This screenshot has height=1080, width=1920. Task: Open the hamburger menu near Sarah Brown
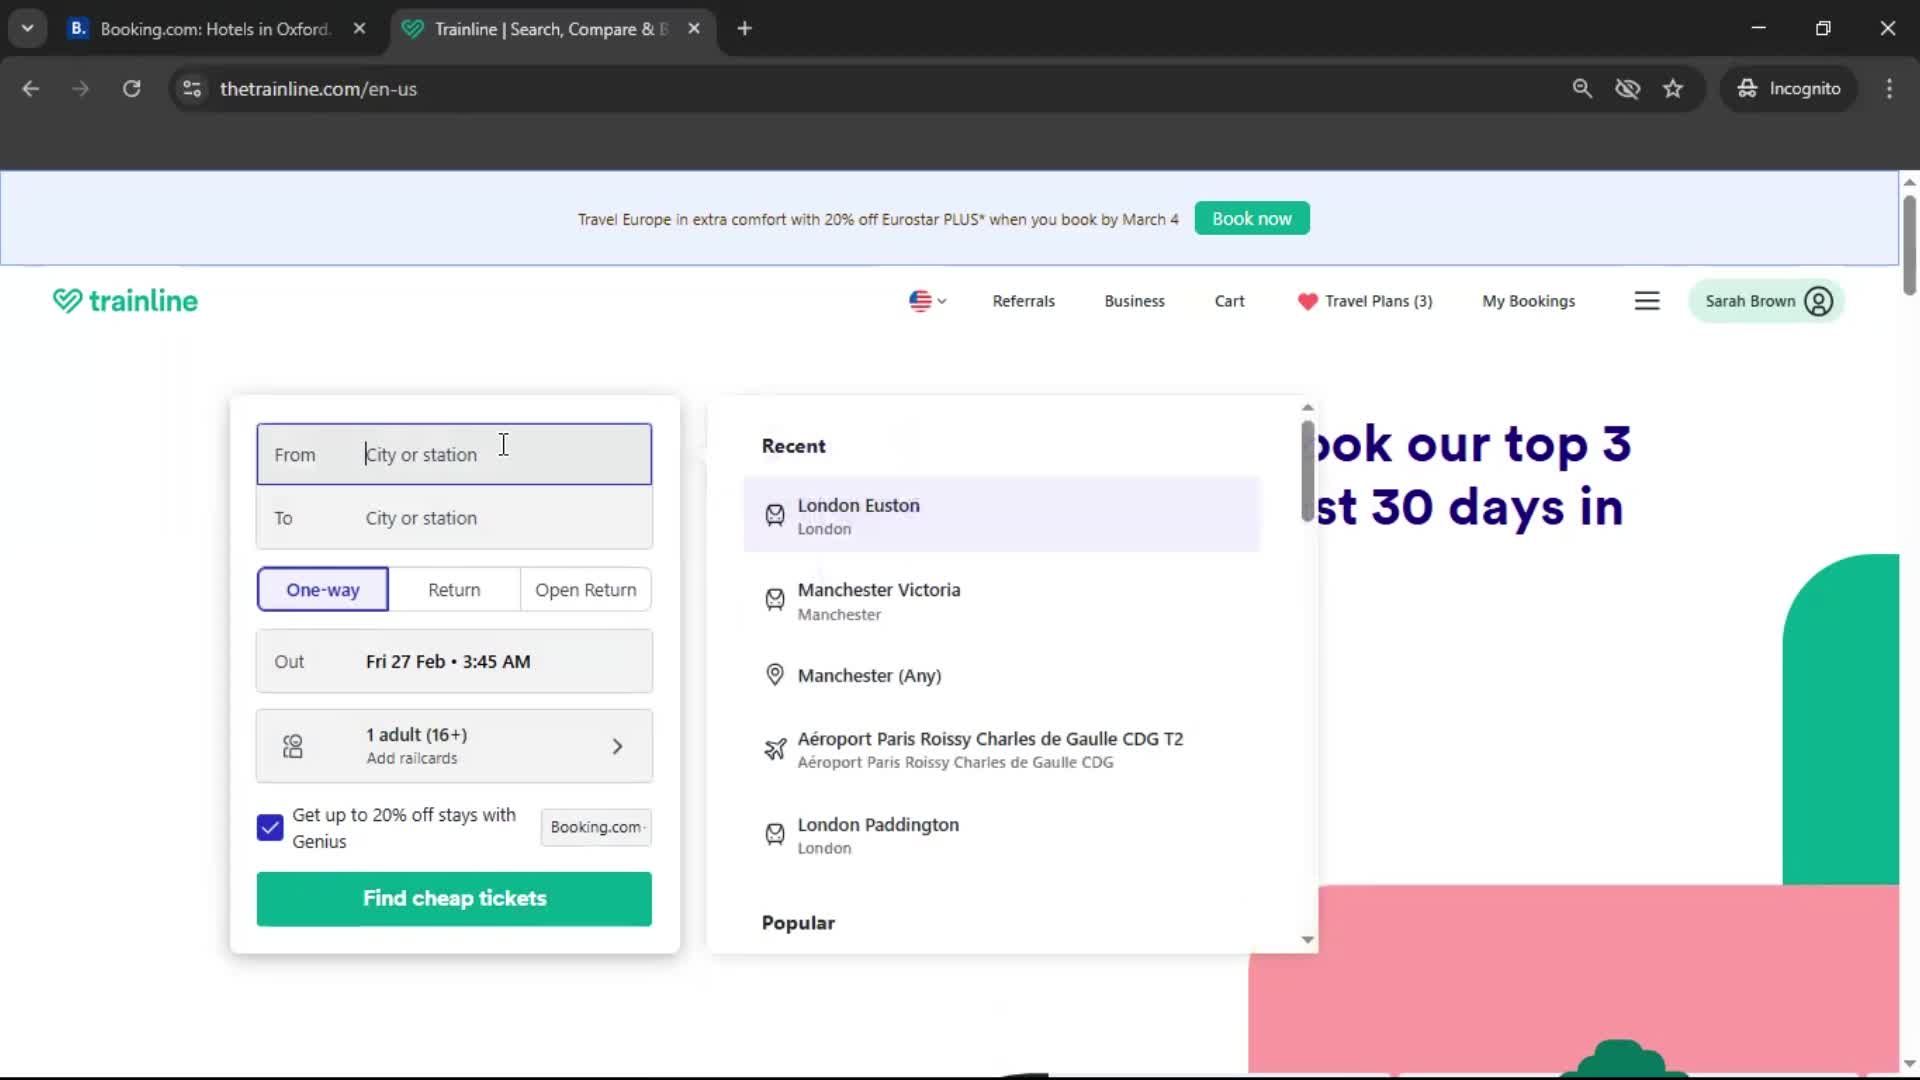(1647, 300)
